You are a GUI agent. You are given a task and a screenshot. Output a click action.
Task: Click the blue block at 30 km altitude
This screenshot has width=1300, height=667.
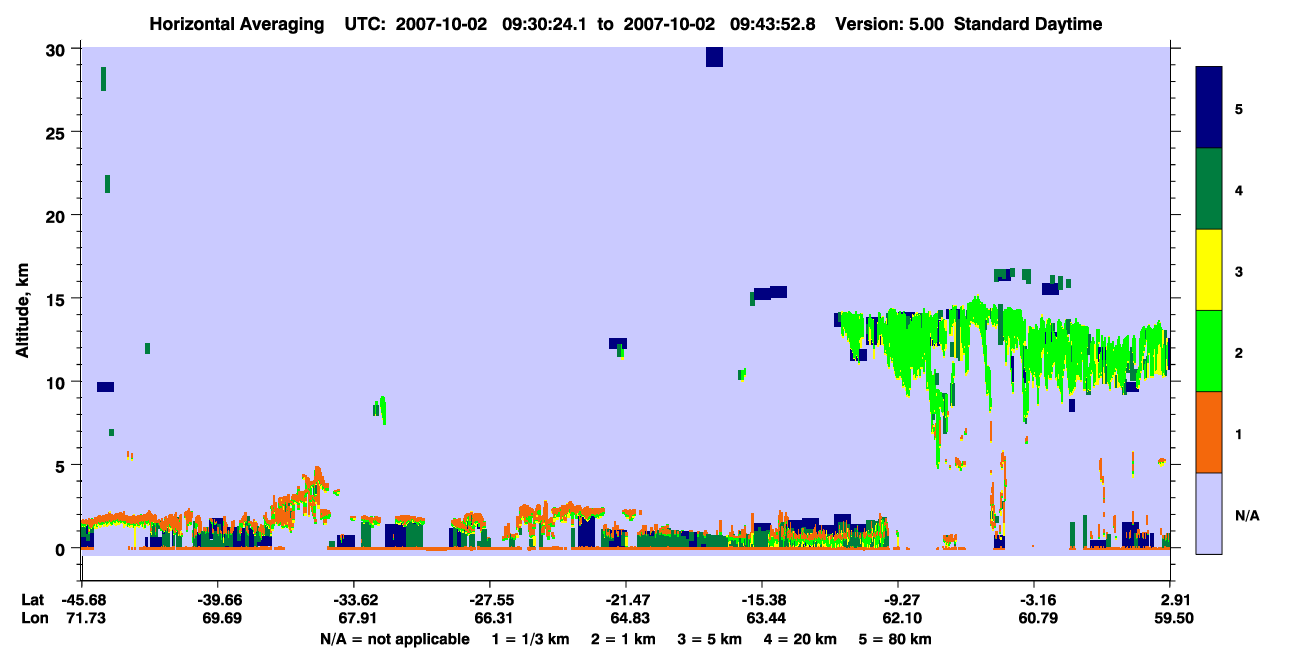pos(714,57)
